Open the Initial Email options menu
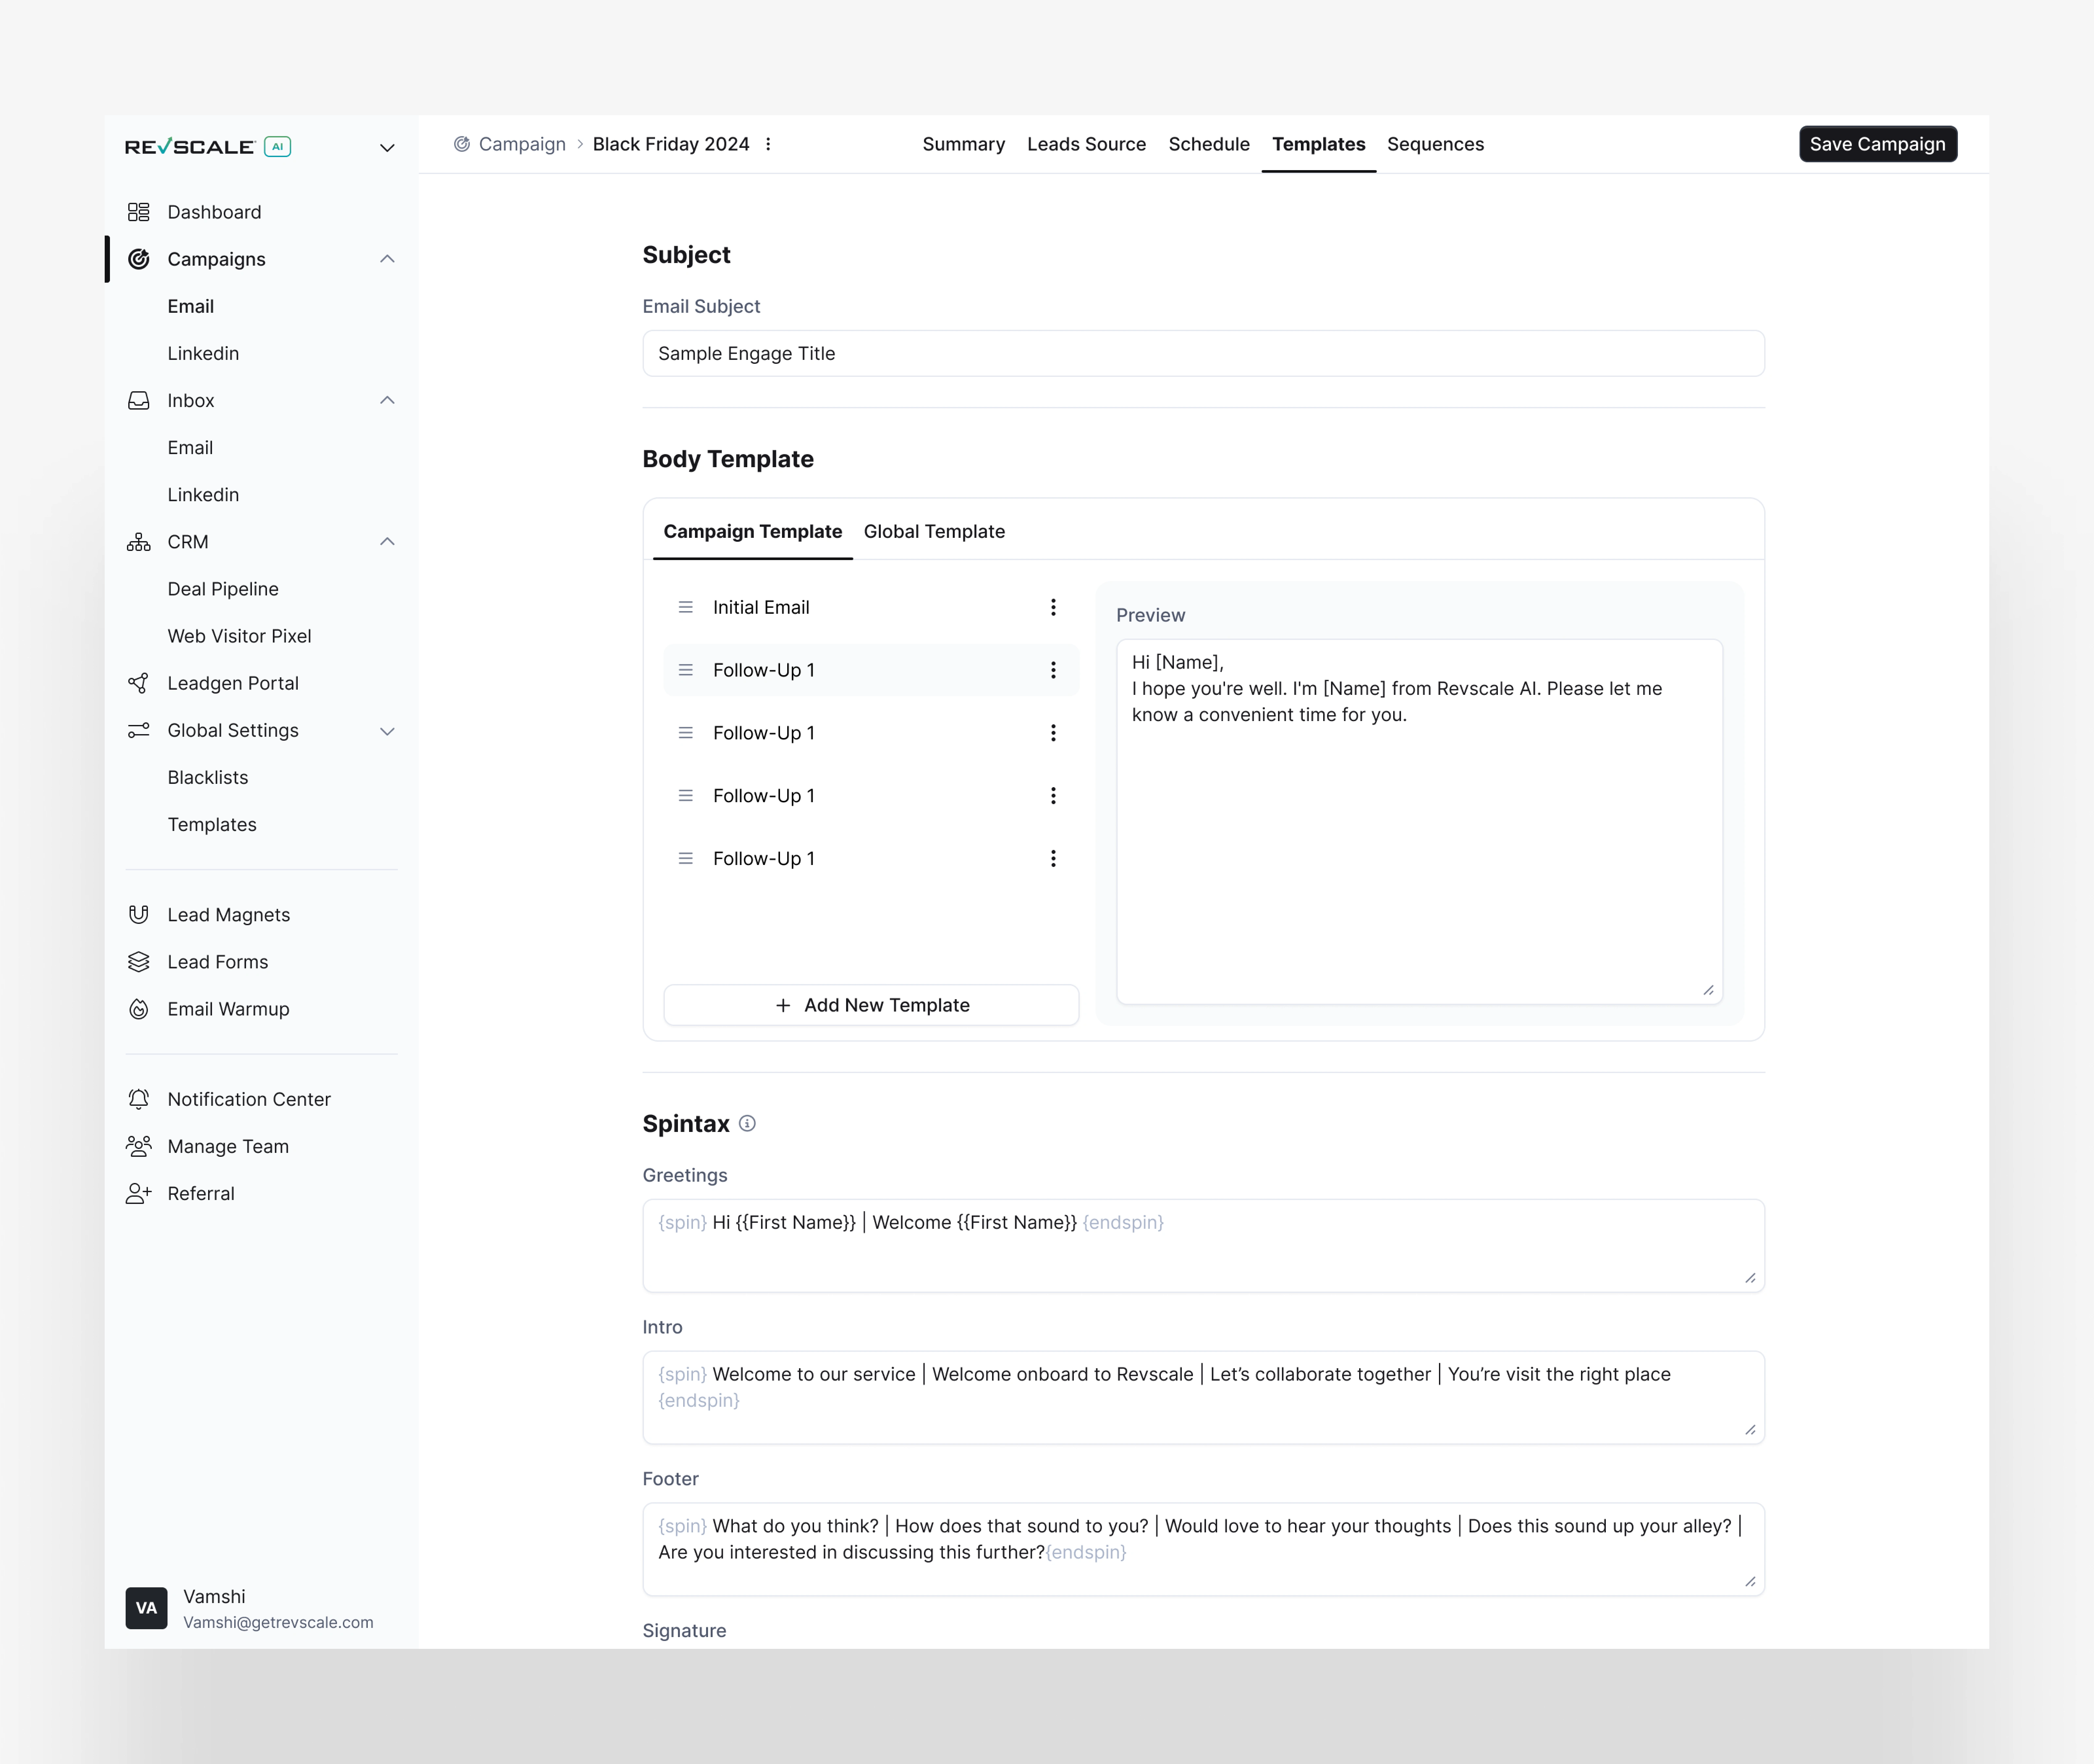2094x1764 pixels. (1053, 607)
